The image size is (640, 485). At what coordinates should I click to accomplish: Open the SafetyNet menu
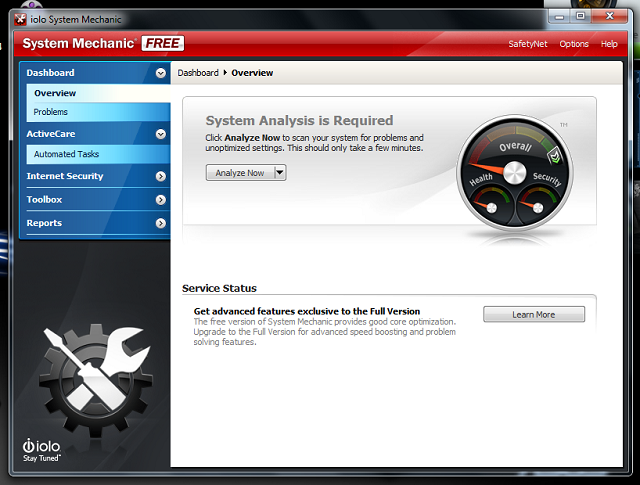(x=526, y=44)
